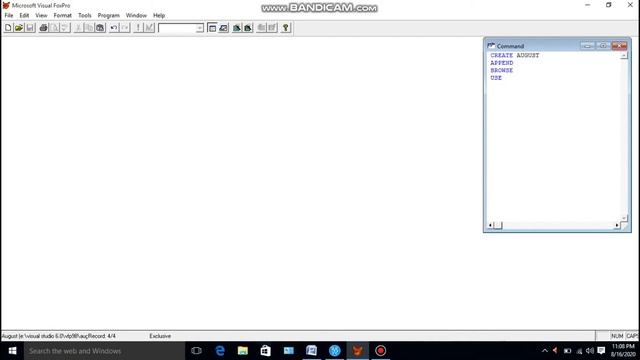Screen dimensions: 640x360
Task: Click the Windows Start button
Action: tap(12, 351)
